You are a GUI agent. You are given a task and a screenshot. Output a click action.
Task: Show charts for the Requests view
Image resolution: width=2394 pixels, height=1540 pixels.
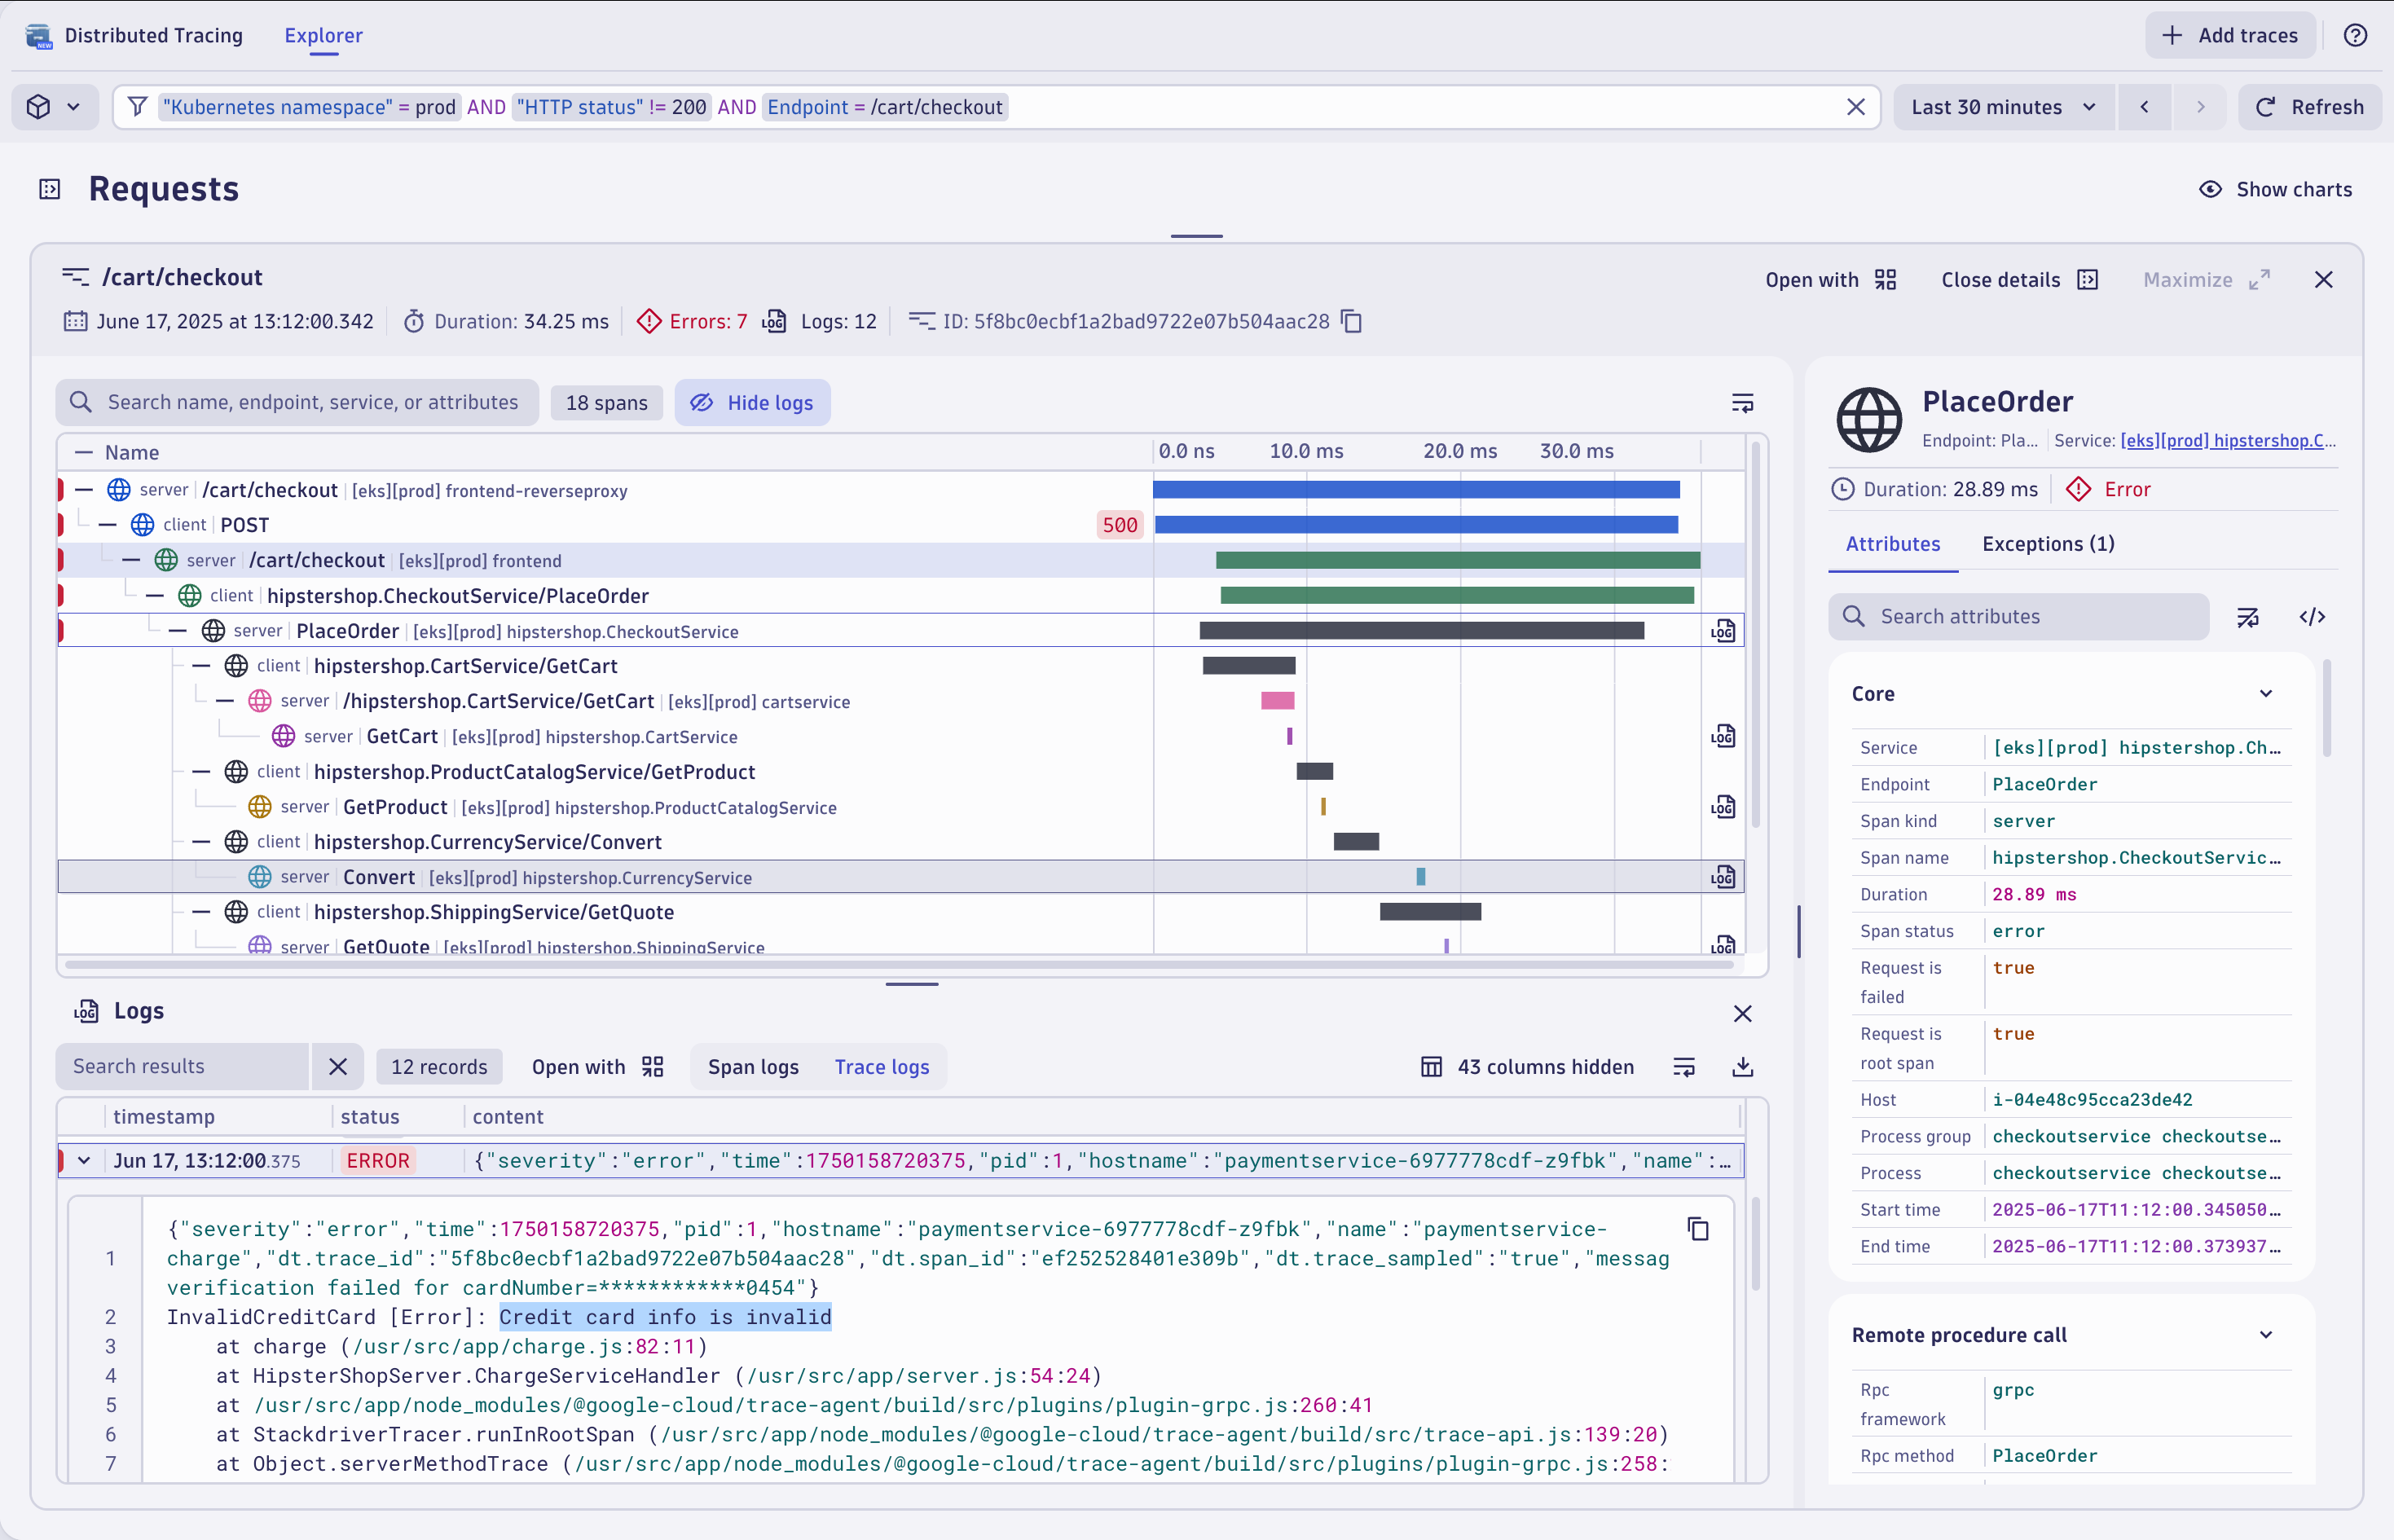tap(2276, 189)
